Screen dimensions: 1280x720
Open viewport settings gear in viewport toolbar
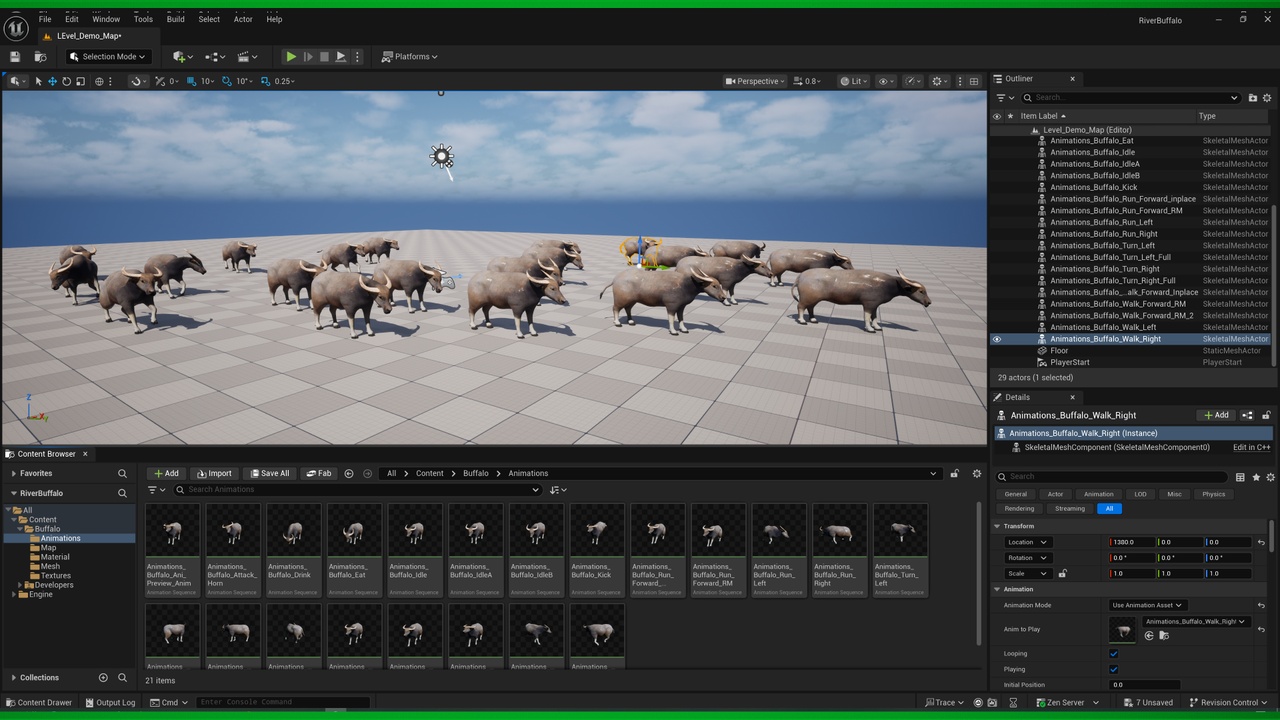pyautogui.click(x=938, y=81)
